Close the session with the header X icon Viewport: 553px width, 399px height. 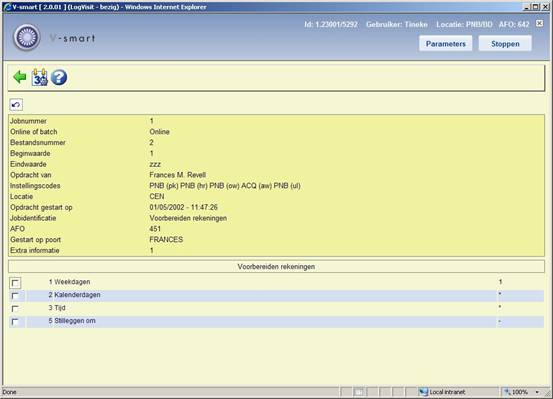(539, 23)
